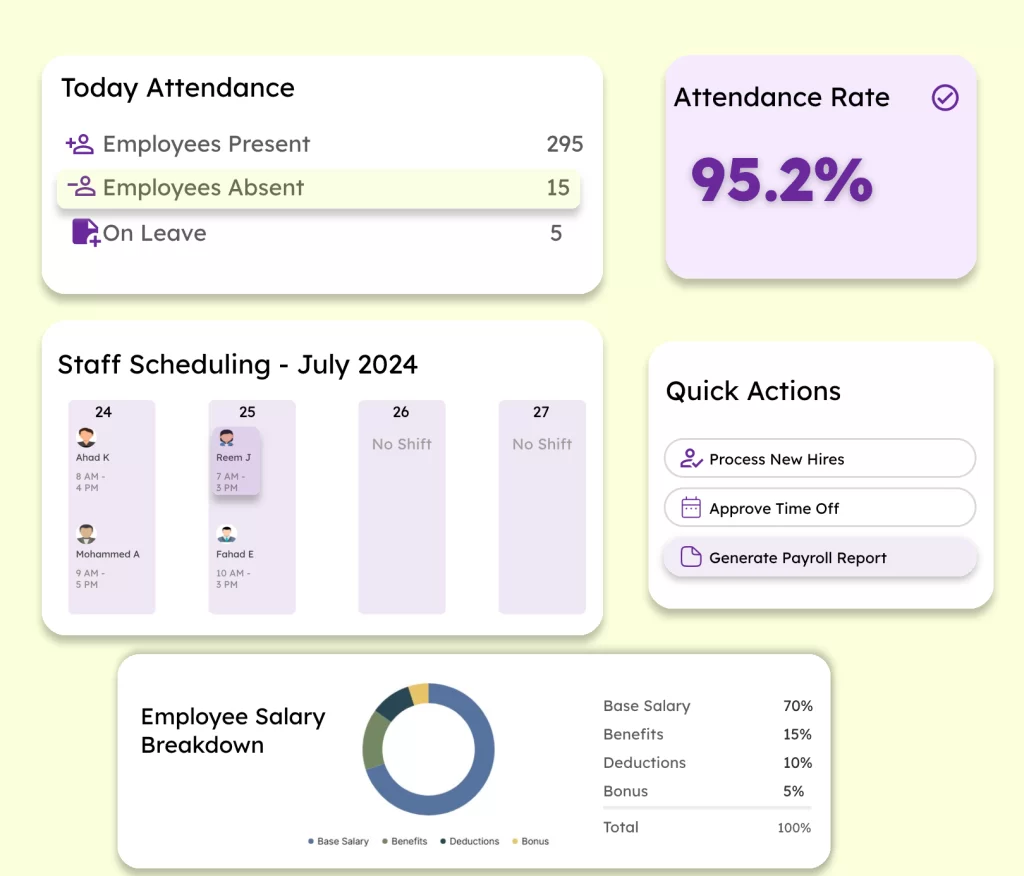The width and height of the screenshot is (1024, 876).
Task: Click the Quick Actions heading
Action: pos(753,391)
